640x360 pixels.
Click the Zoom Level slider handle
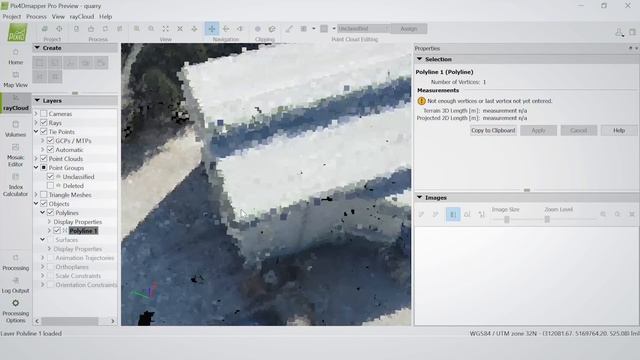[547, 220]
